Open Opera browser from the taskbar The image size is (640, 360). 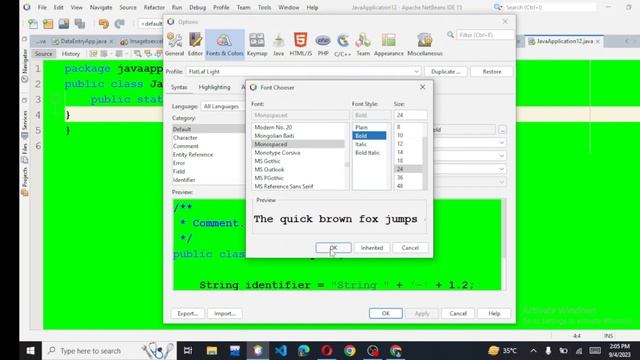tap(327, 351)
